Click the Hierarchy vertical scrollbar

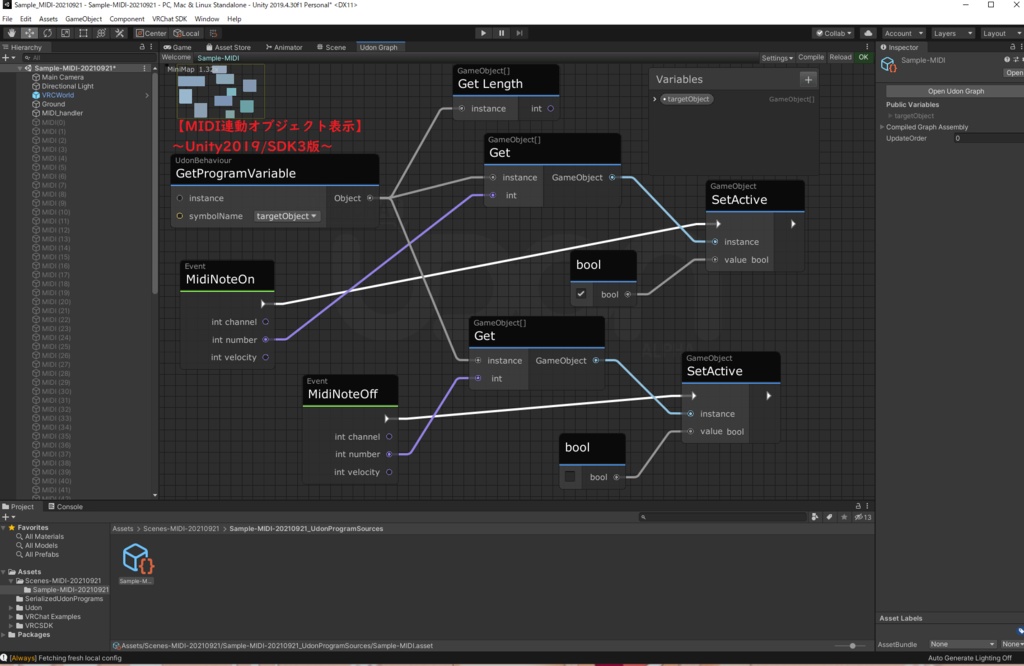[x=155, y=183]
